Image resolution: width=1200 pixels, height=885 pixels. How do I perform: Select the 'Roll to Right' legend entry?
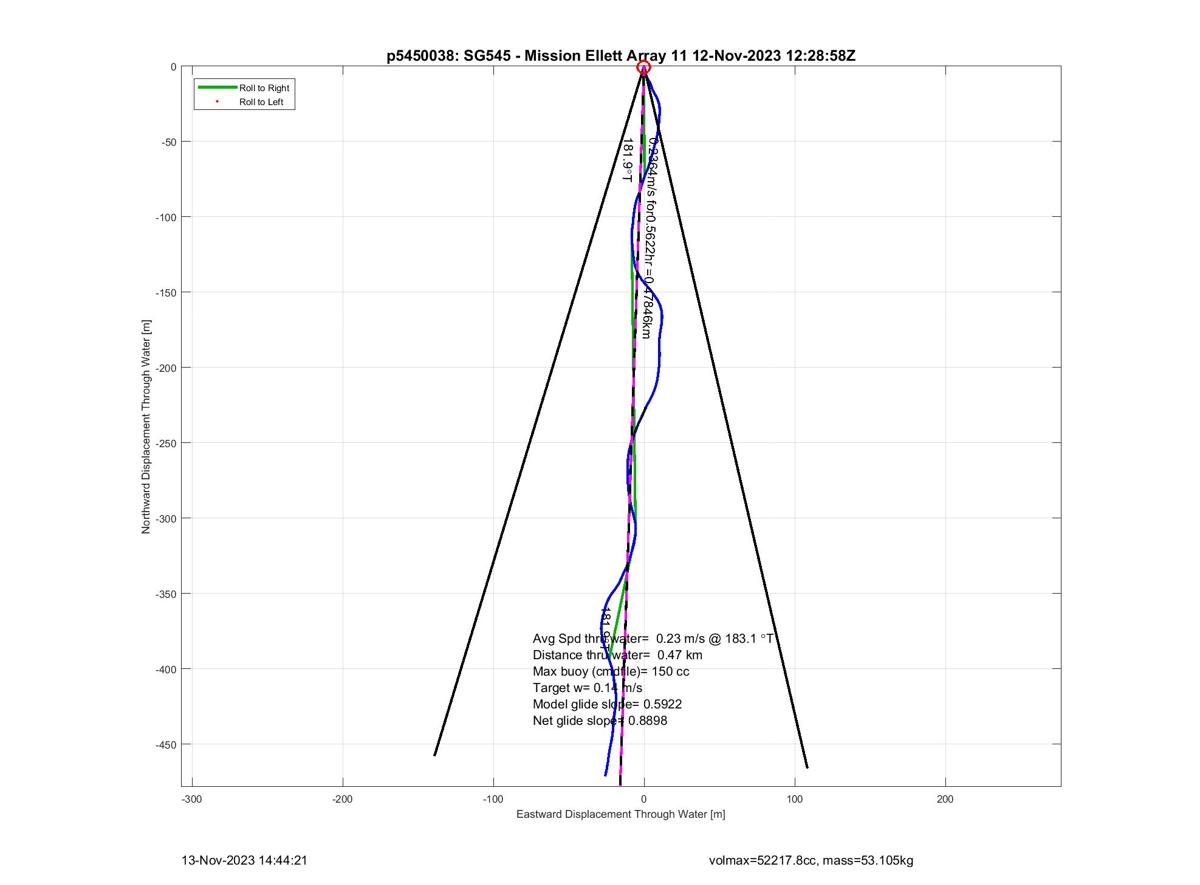[264, 88]
